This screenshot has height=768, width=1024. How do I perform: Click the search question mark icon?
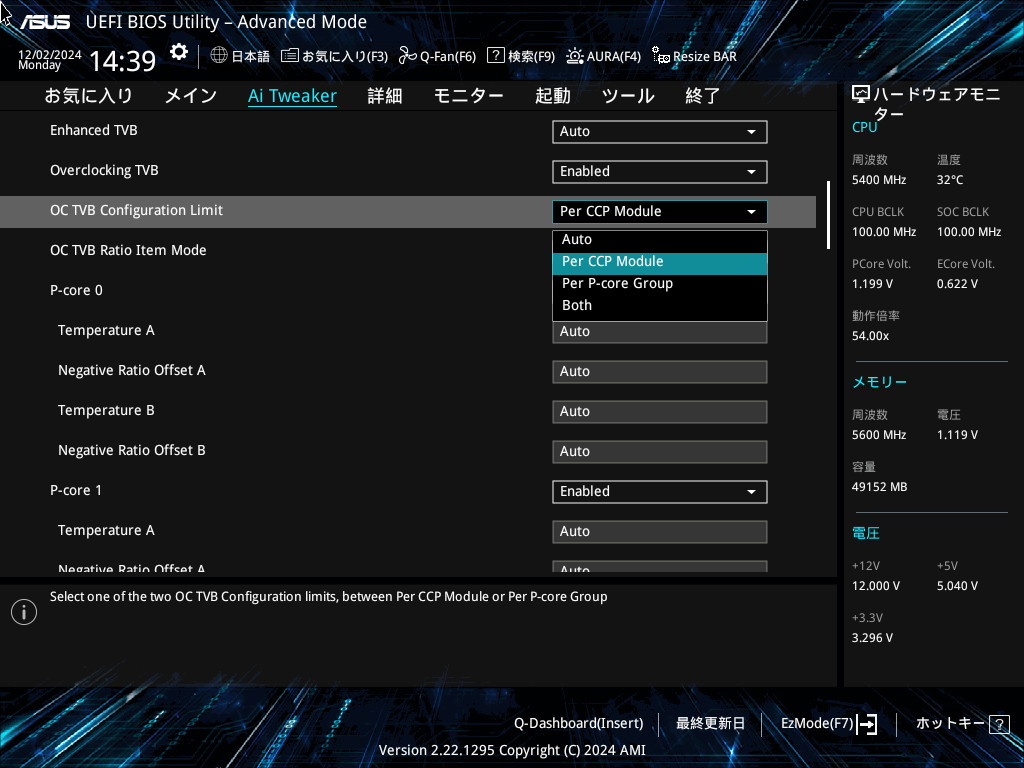click(496, 56)
